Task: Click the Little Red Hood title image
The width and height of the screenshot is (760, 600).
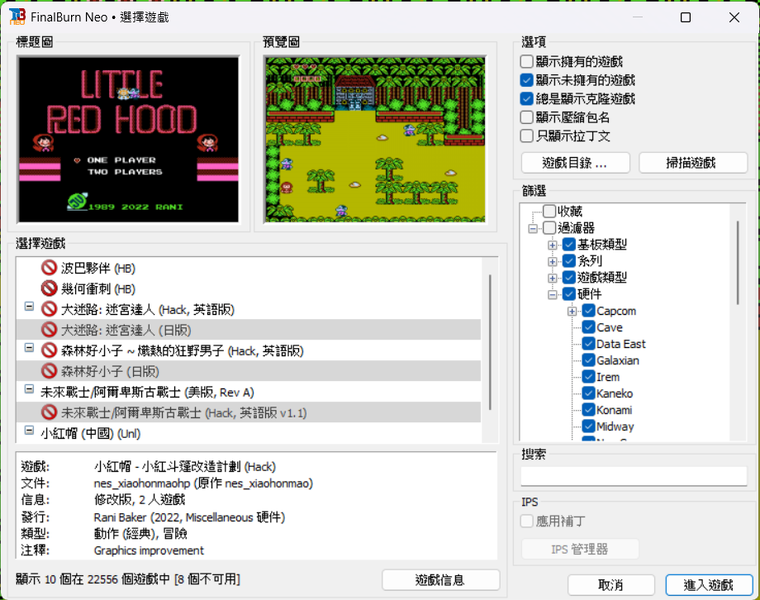Action: (128, 139)
